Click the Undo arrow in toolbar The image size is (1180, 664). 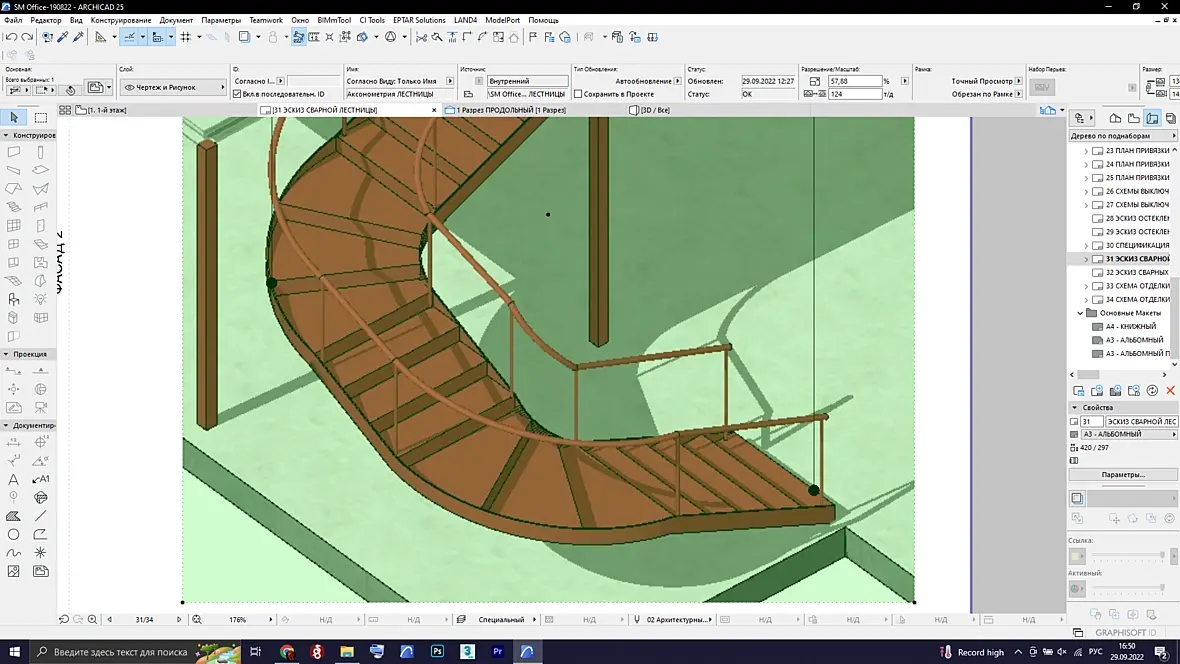click(11, 37)
